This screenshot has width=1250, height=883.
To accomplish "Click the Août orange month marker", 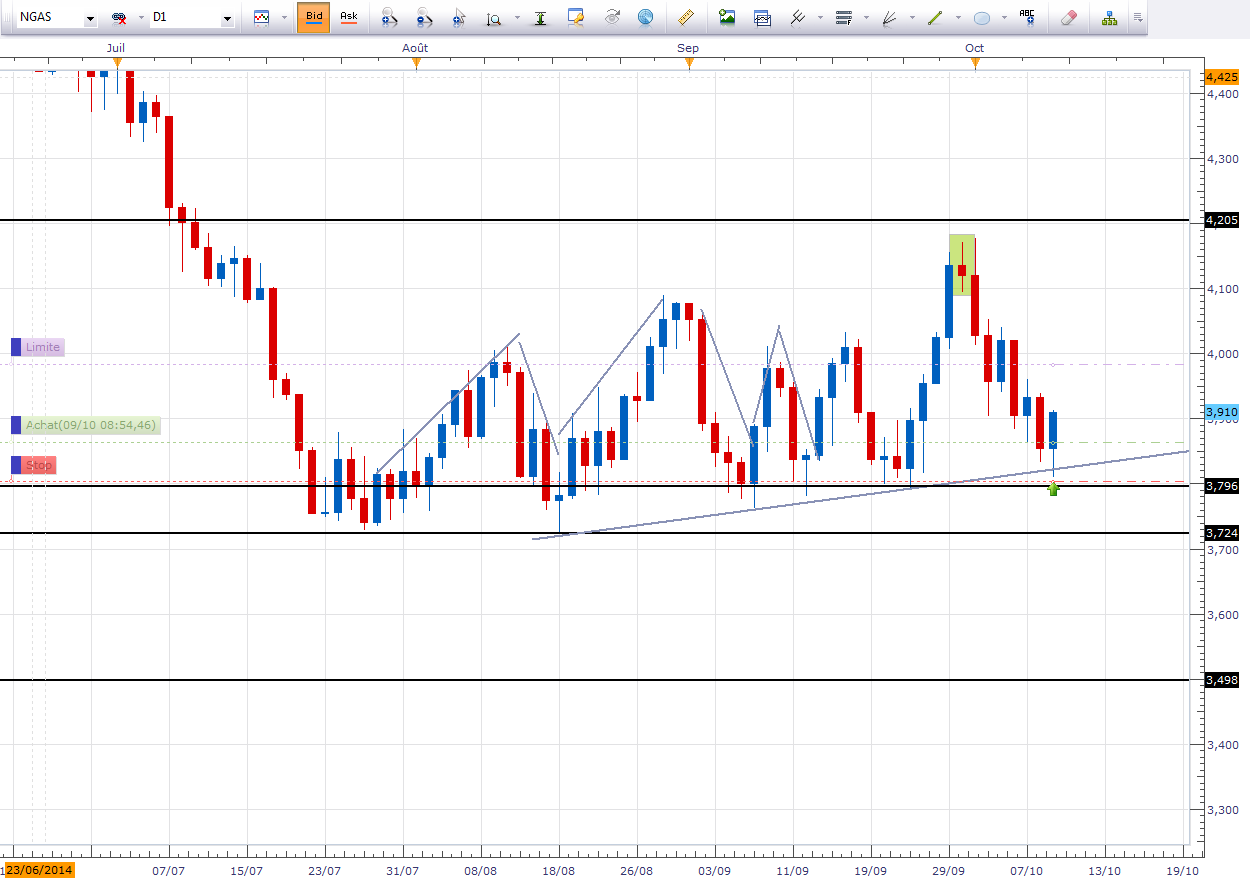I will pos(416,63).
